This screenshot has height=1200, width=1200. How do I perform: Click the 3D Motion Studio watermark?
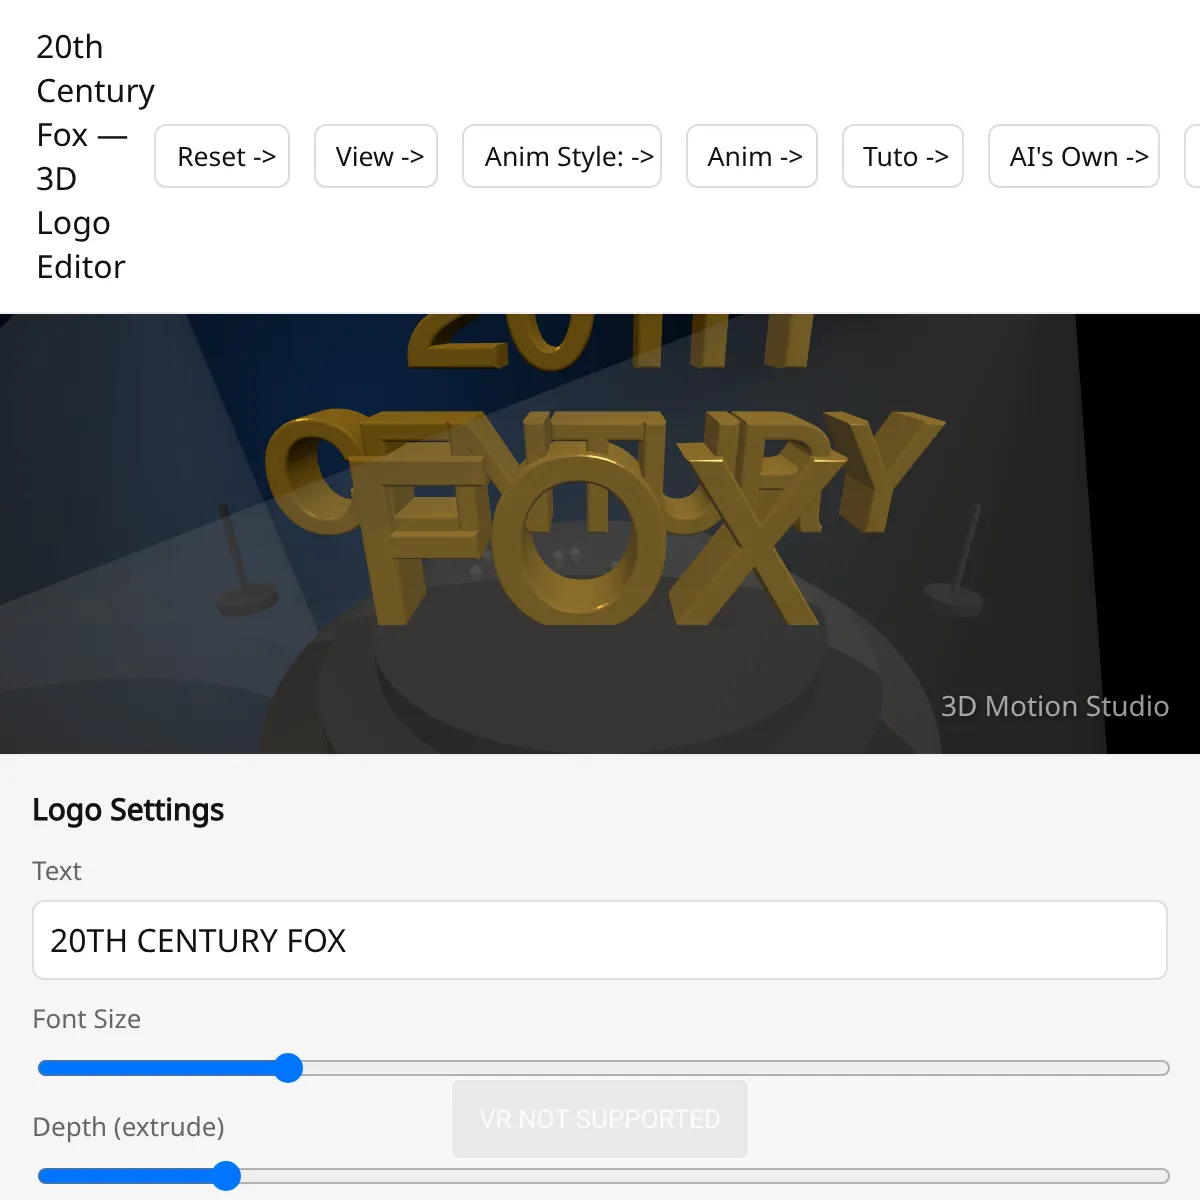pos(1055,706)
